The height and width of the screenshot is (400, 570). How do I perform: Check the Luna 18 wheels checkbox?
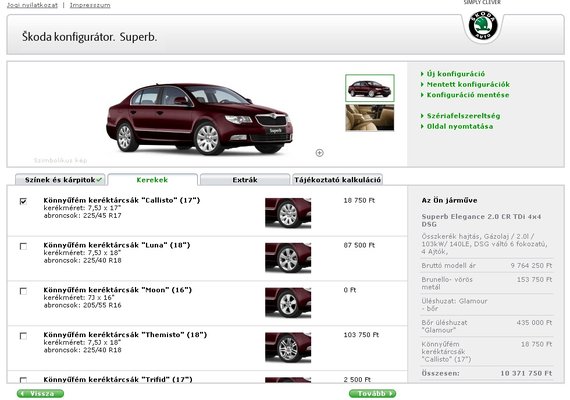(23, 246)
